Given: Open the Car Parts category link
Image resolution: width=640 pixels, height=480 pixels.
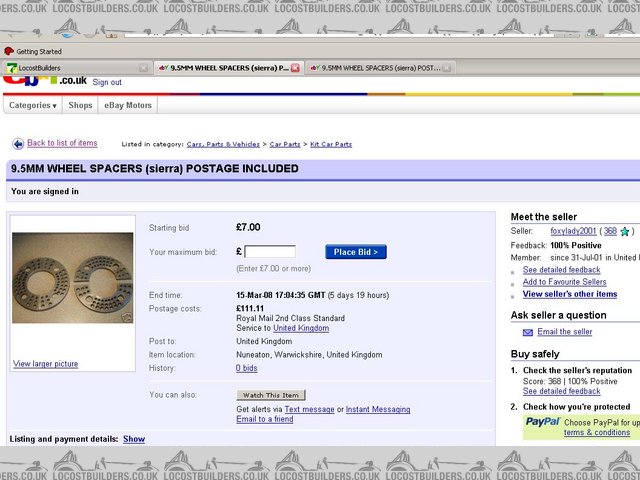Looking at the screenshot, I should 285,144.
